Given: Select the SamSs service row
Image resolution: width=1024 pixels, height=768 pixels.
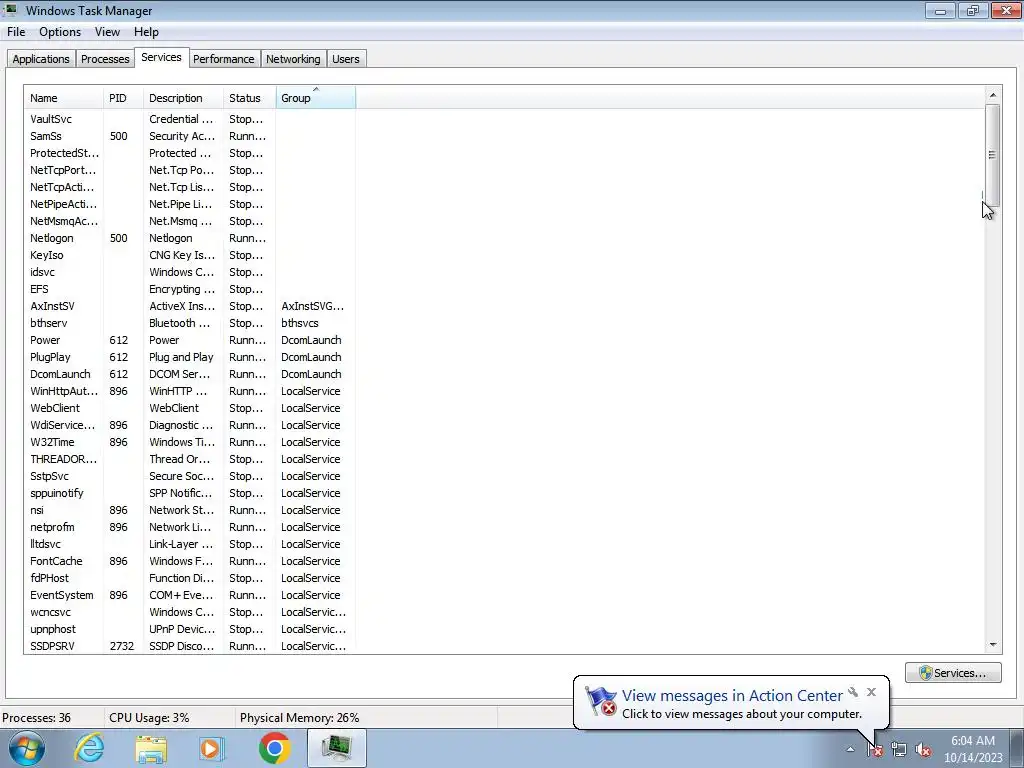Looking at the screenshot, I should pyautogui.click(x=189, y=136).
